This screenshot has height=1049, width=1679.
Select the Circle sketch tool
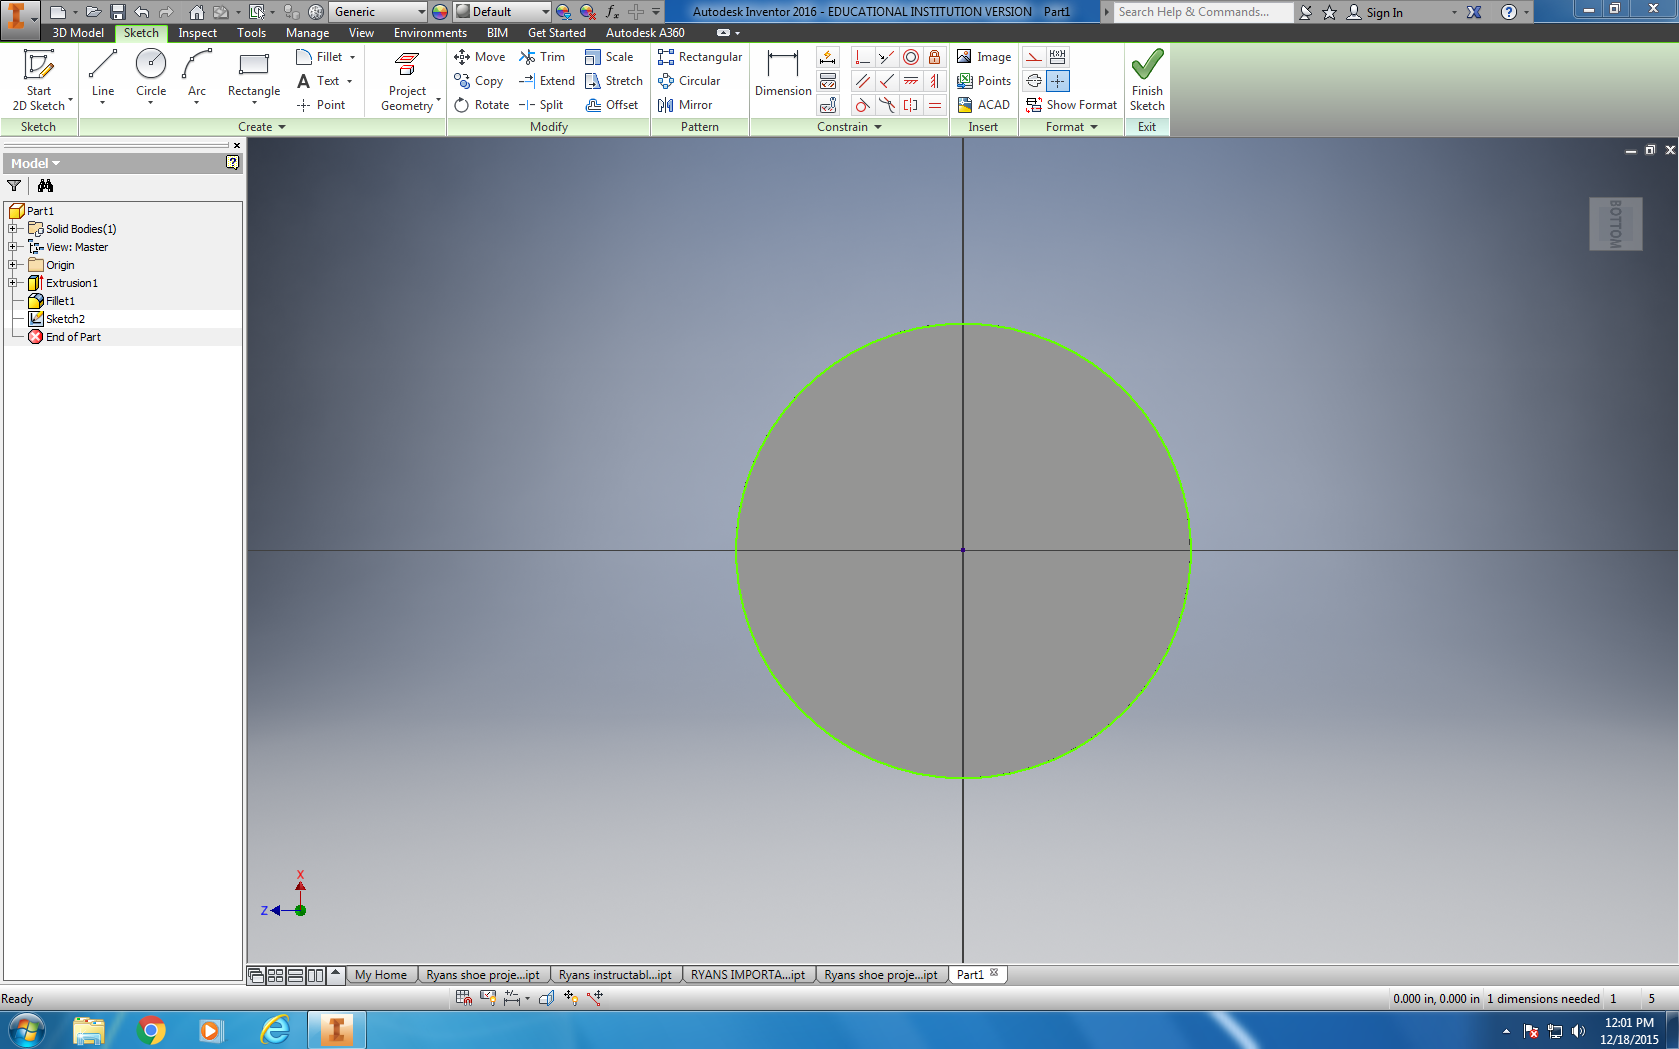click(x=151, y=76)
